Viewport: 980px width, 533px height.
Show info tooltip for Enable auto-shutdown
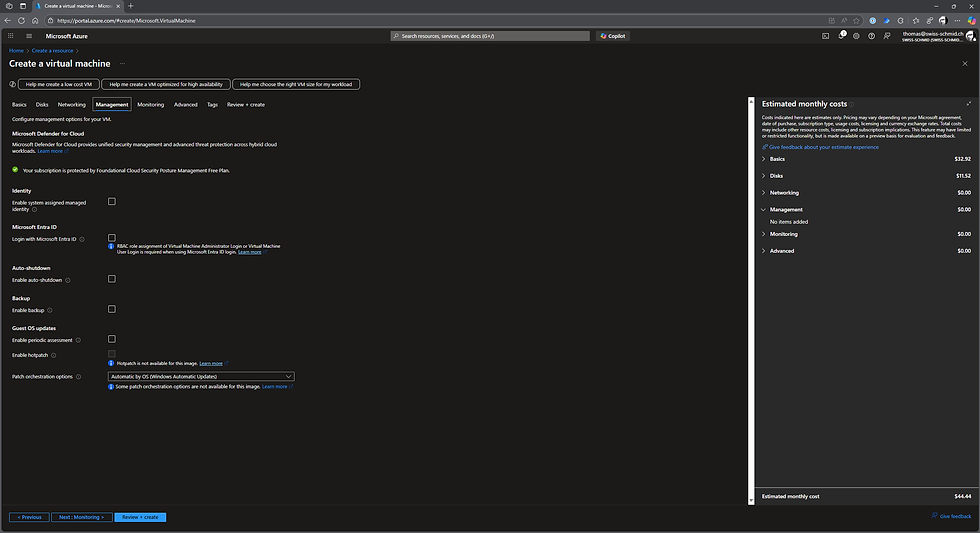click(x=68, y=281)
